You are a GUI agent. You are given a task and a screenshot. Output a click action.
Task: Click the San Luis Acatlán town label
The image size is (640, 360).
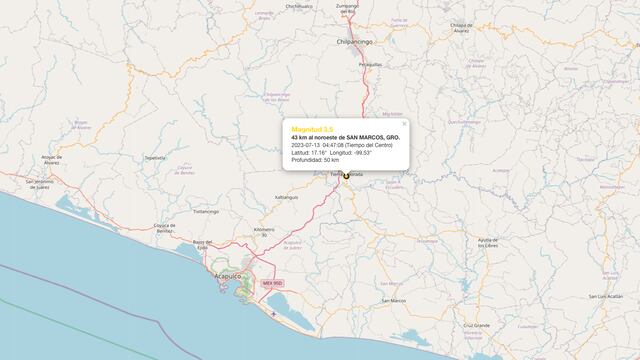click(606, 296)
